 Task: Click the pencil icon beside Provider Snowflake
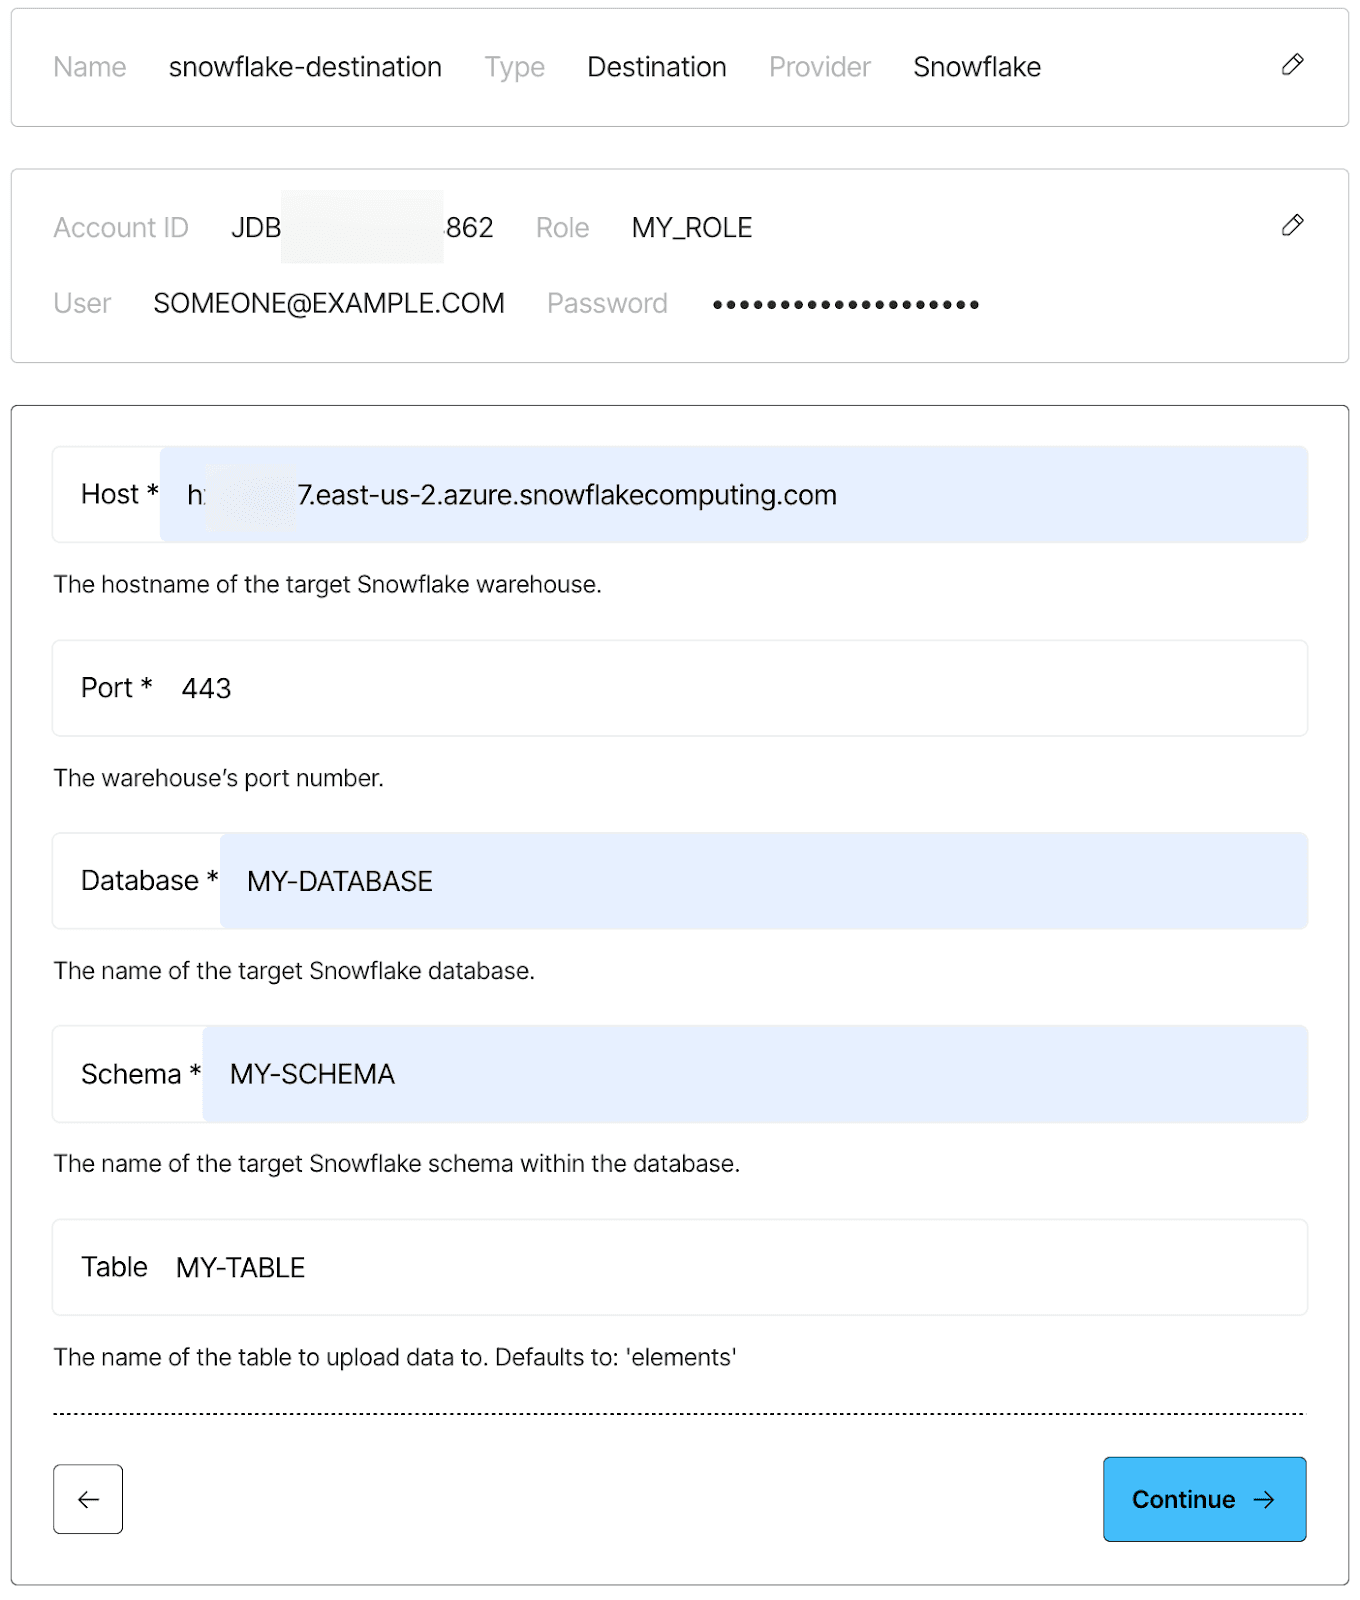click(x=1292, y=65)
